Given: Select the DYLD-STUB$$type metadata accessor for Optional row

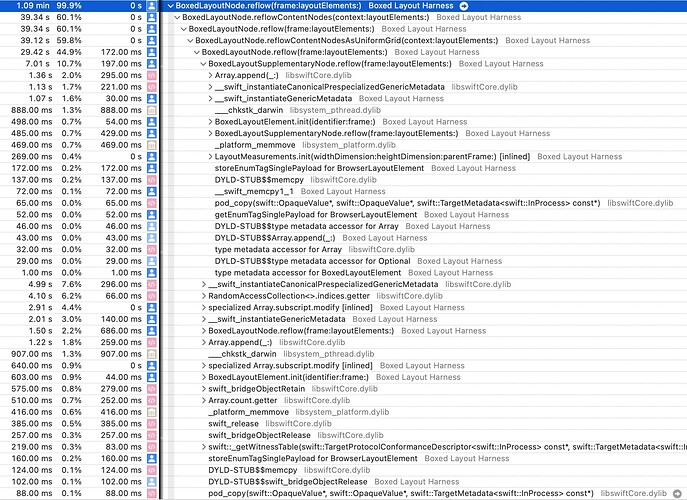Looking at the screenshot, I should (344, 261).
